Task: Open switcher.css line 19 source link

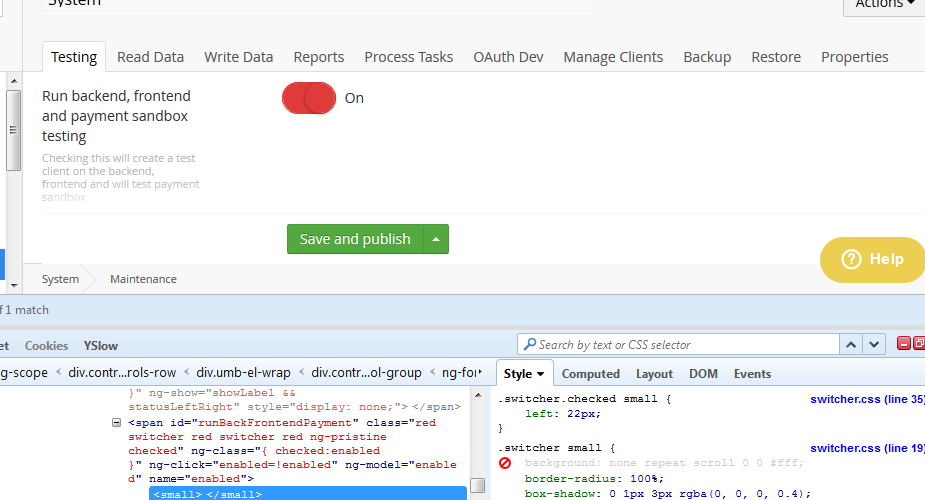Action: pyautogui.click(x=867, y=448)
